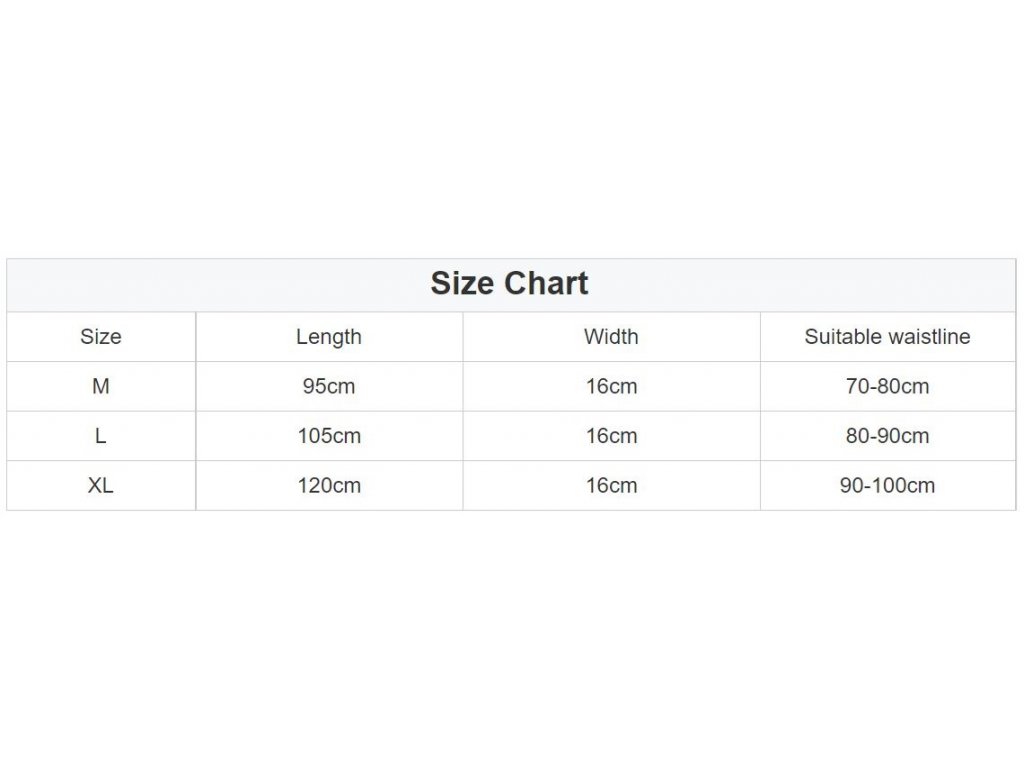
Task: Click the 105cm length cell
Action: [x=329, y=436]
